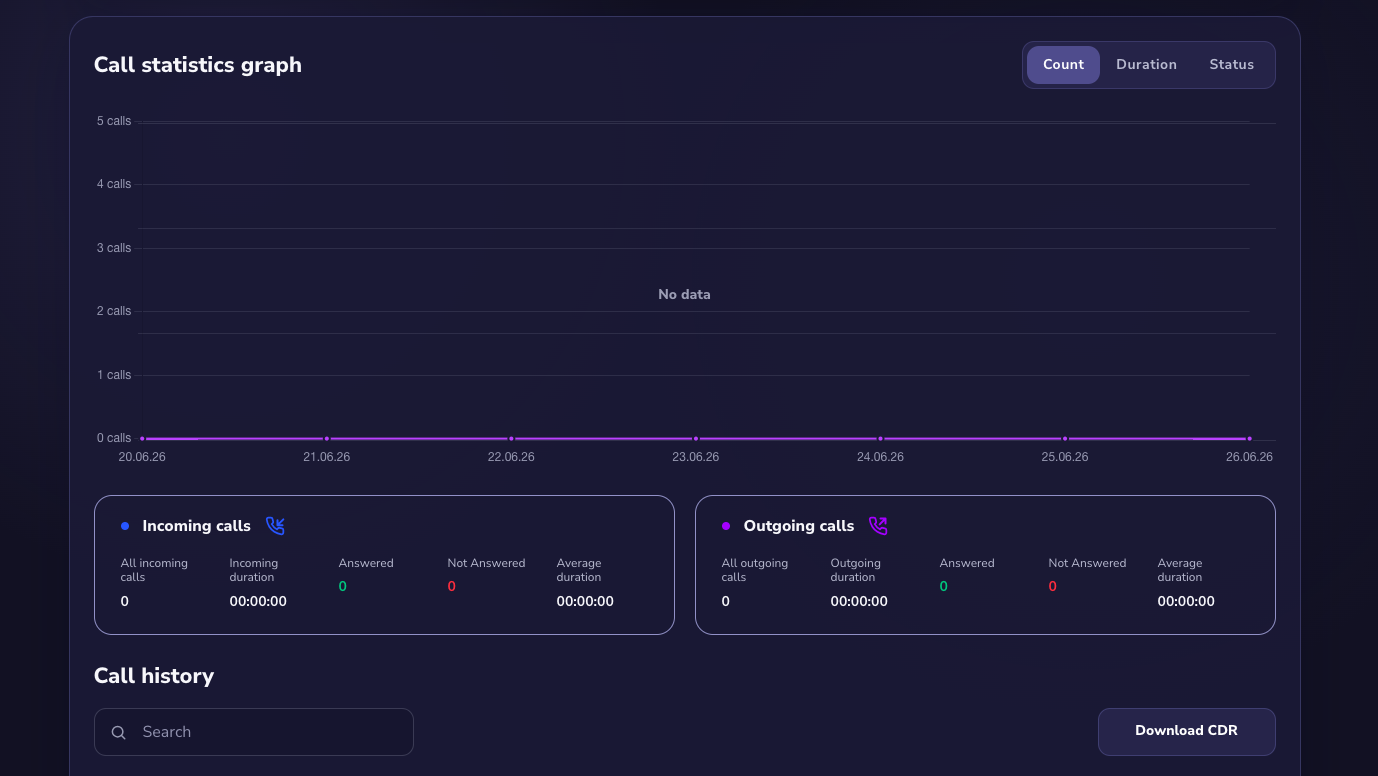Download the CDR file

[x=1186, y=732]
